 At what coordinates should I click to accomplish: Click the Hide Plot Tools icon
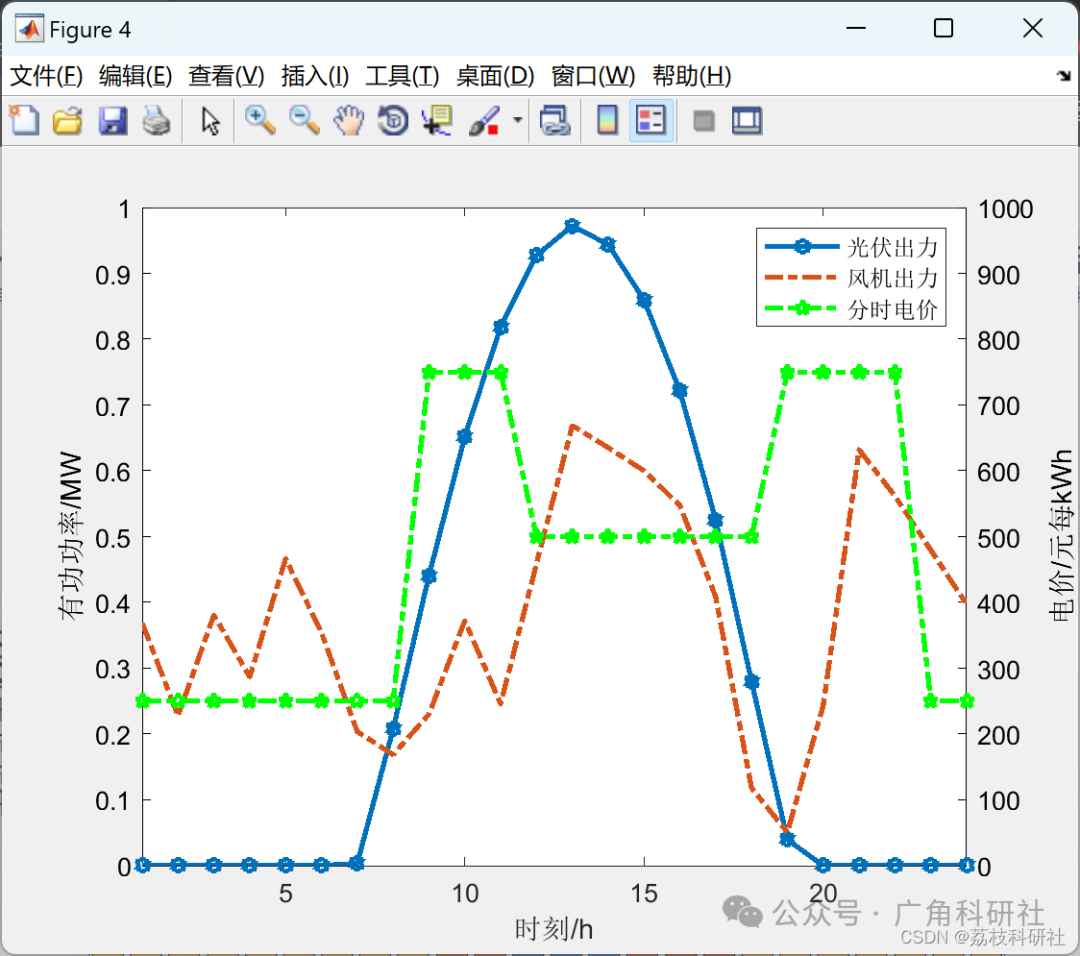[703, 121]
